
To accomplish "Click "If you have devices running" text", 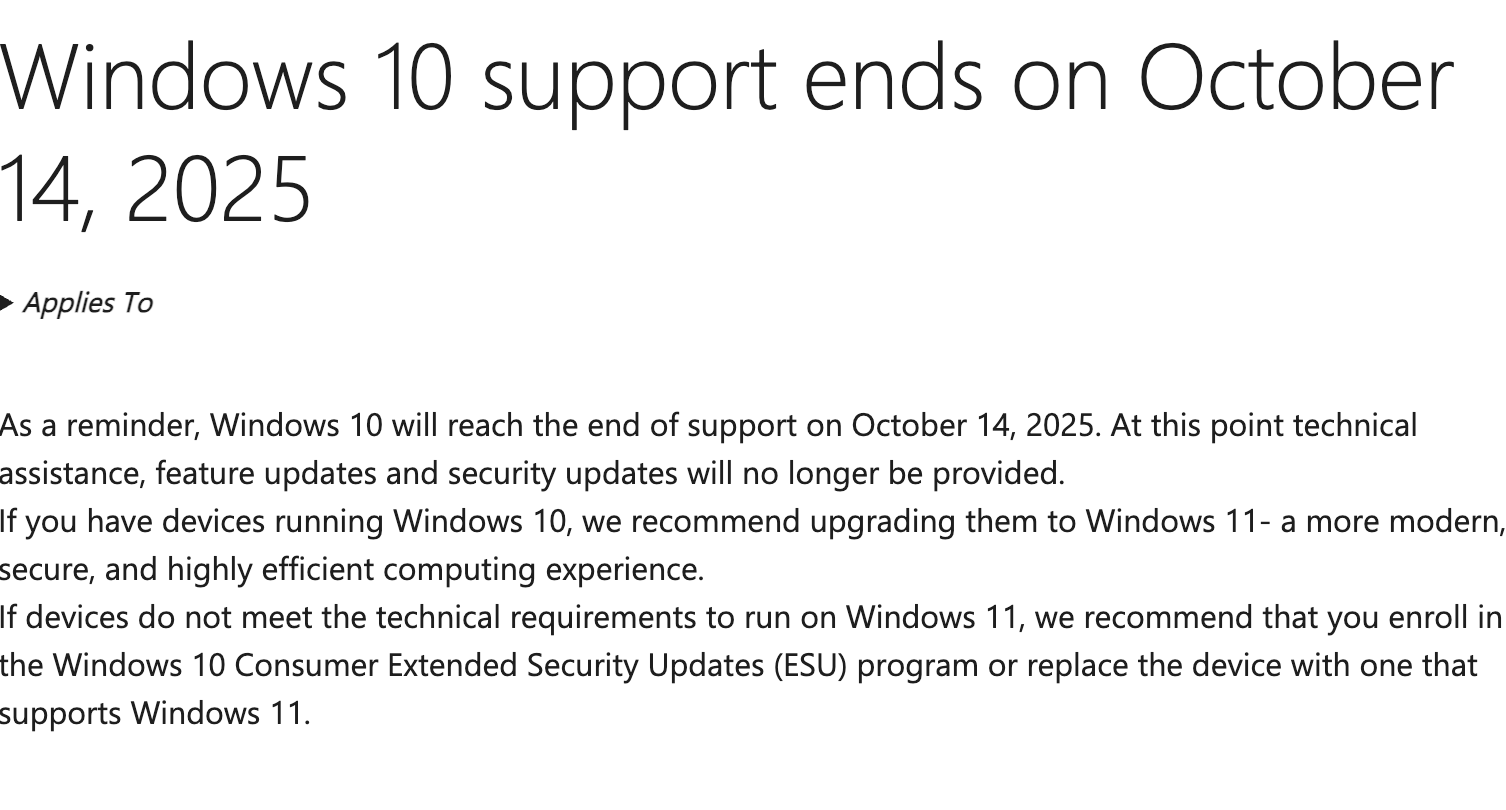I will point(192,522).
